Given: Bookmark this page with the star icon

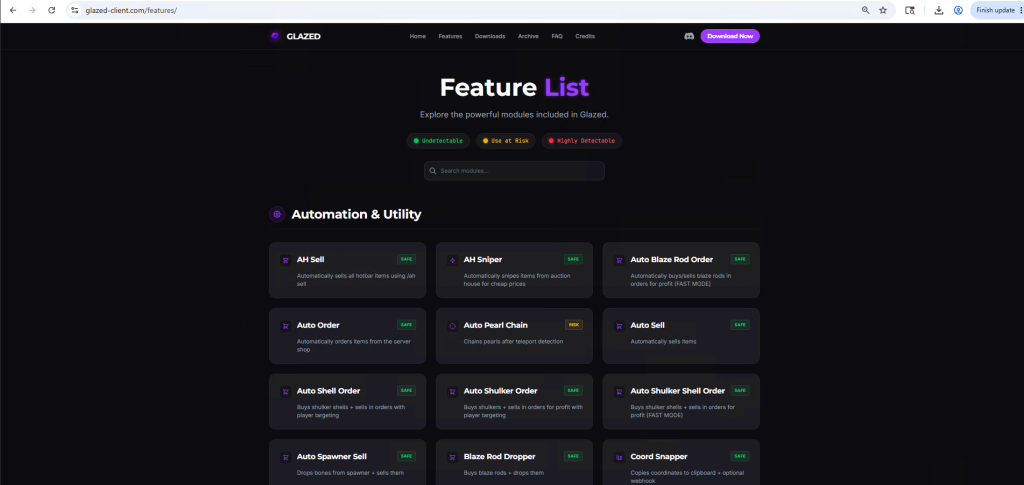Looking at the screenshot, I should pyautogui.click(x=883, y=10).
